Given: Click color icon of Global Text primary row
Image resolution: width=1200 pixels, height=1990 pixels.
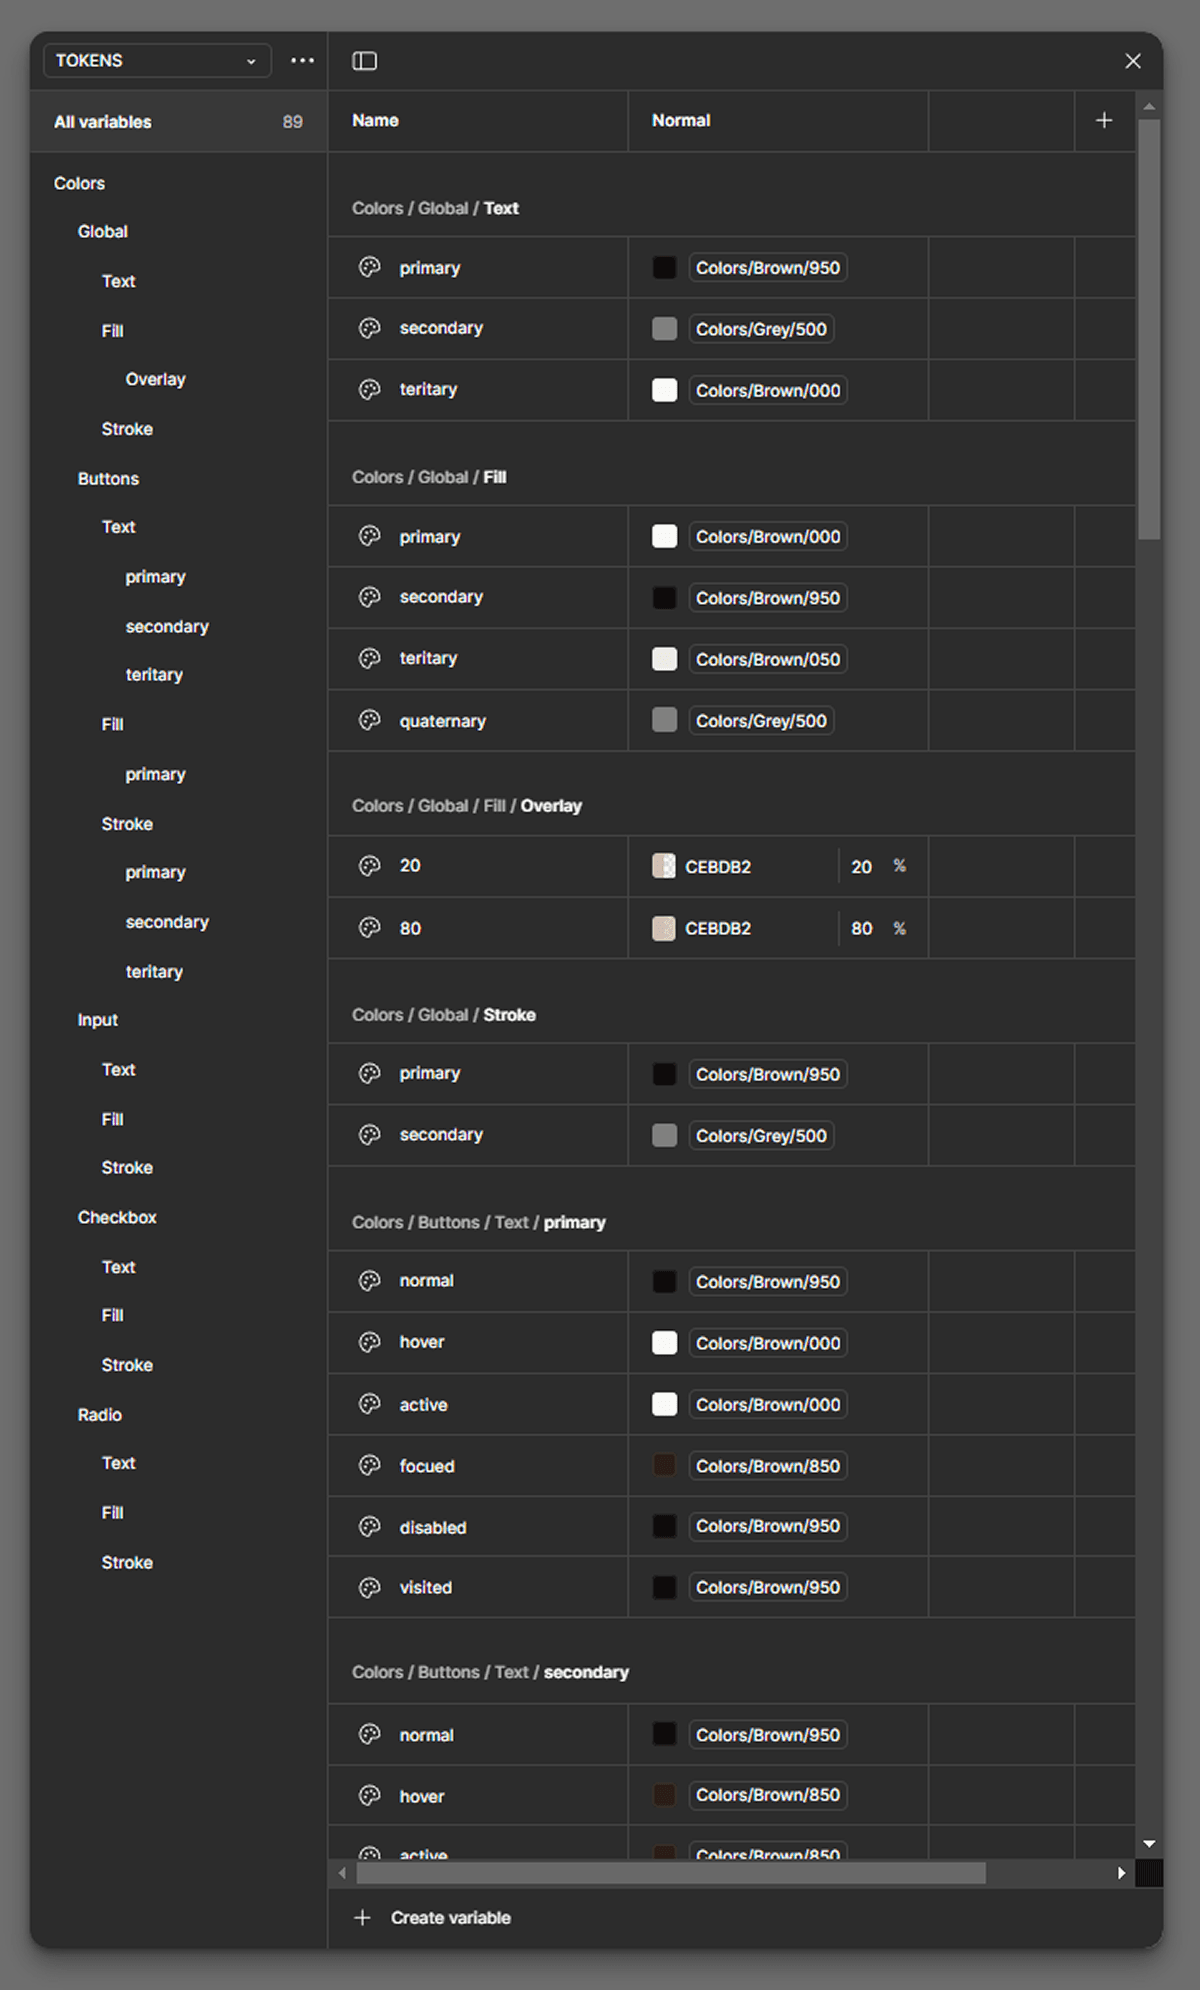Looking at the screenshot, I should [370, 267].
